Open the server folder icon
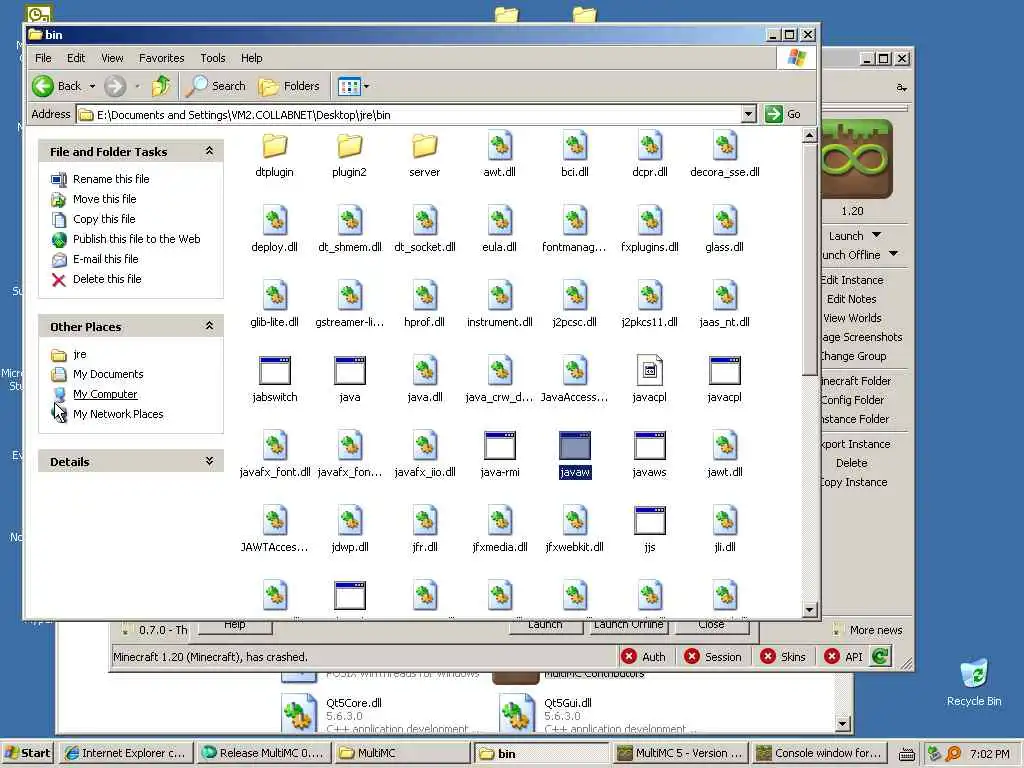Image resolution: width=1024 pixels, height=768 pixels. click(424, 146)
